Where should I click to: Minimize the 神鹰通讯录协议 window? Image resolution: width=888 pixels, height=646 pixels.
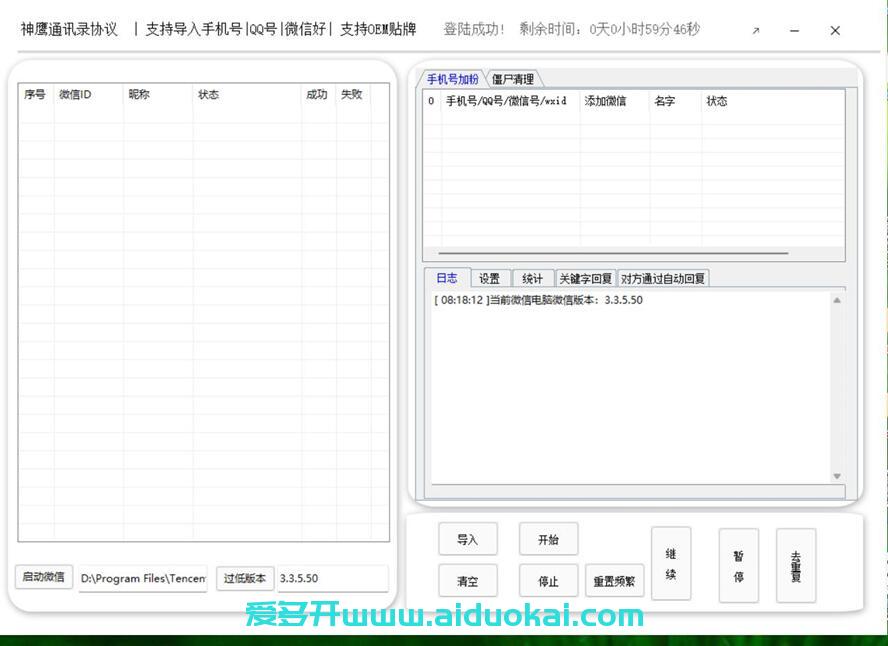tap(795, 31)
